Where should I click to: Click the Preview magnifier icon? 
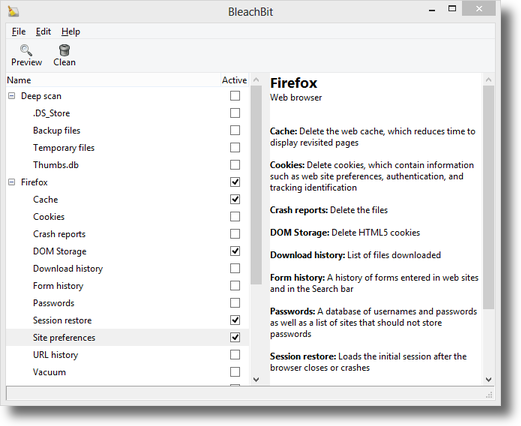[26, 50]
